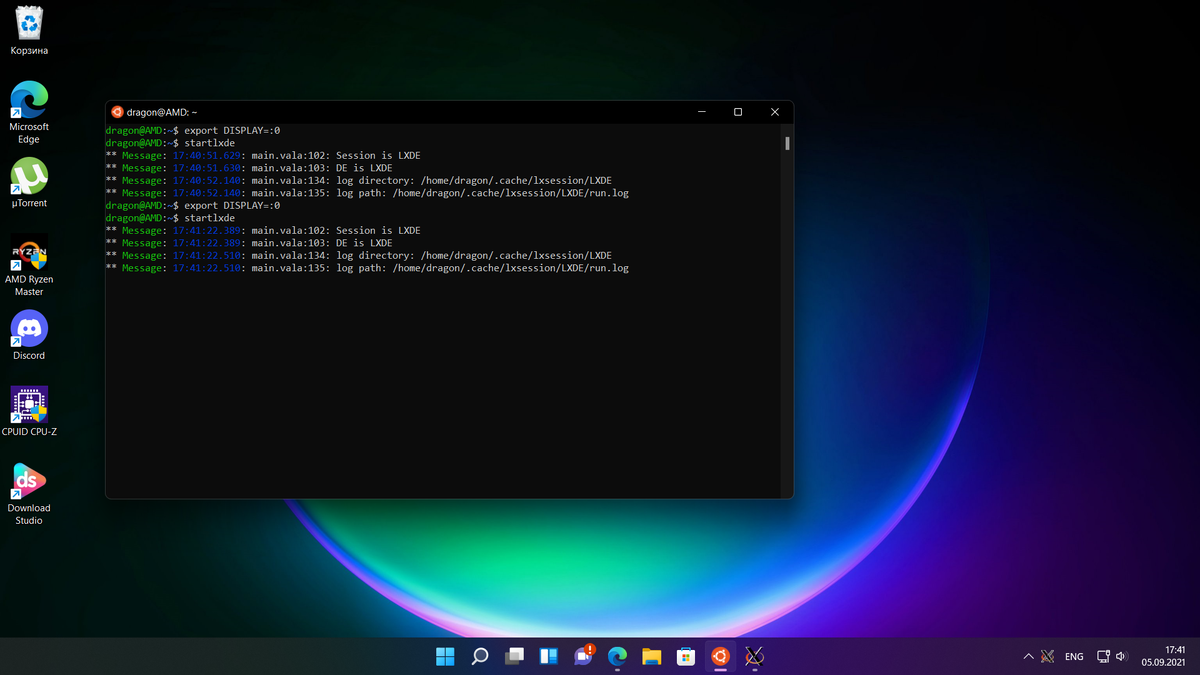Open the AMD Ryzen Master shortcut
Image resolution: width=1200 pixels, height=675 pixels.
29,266
